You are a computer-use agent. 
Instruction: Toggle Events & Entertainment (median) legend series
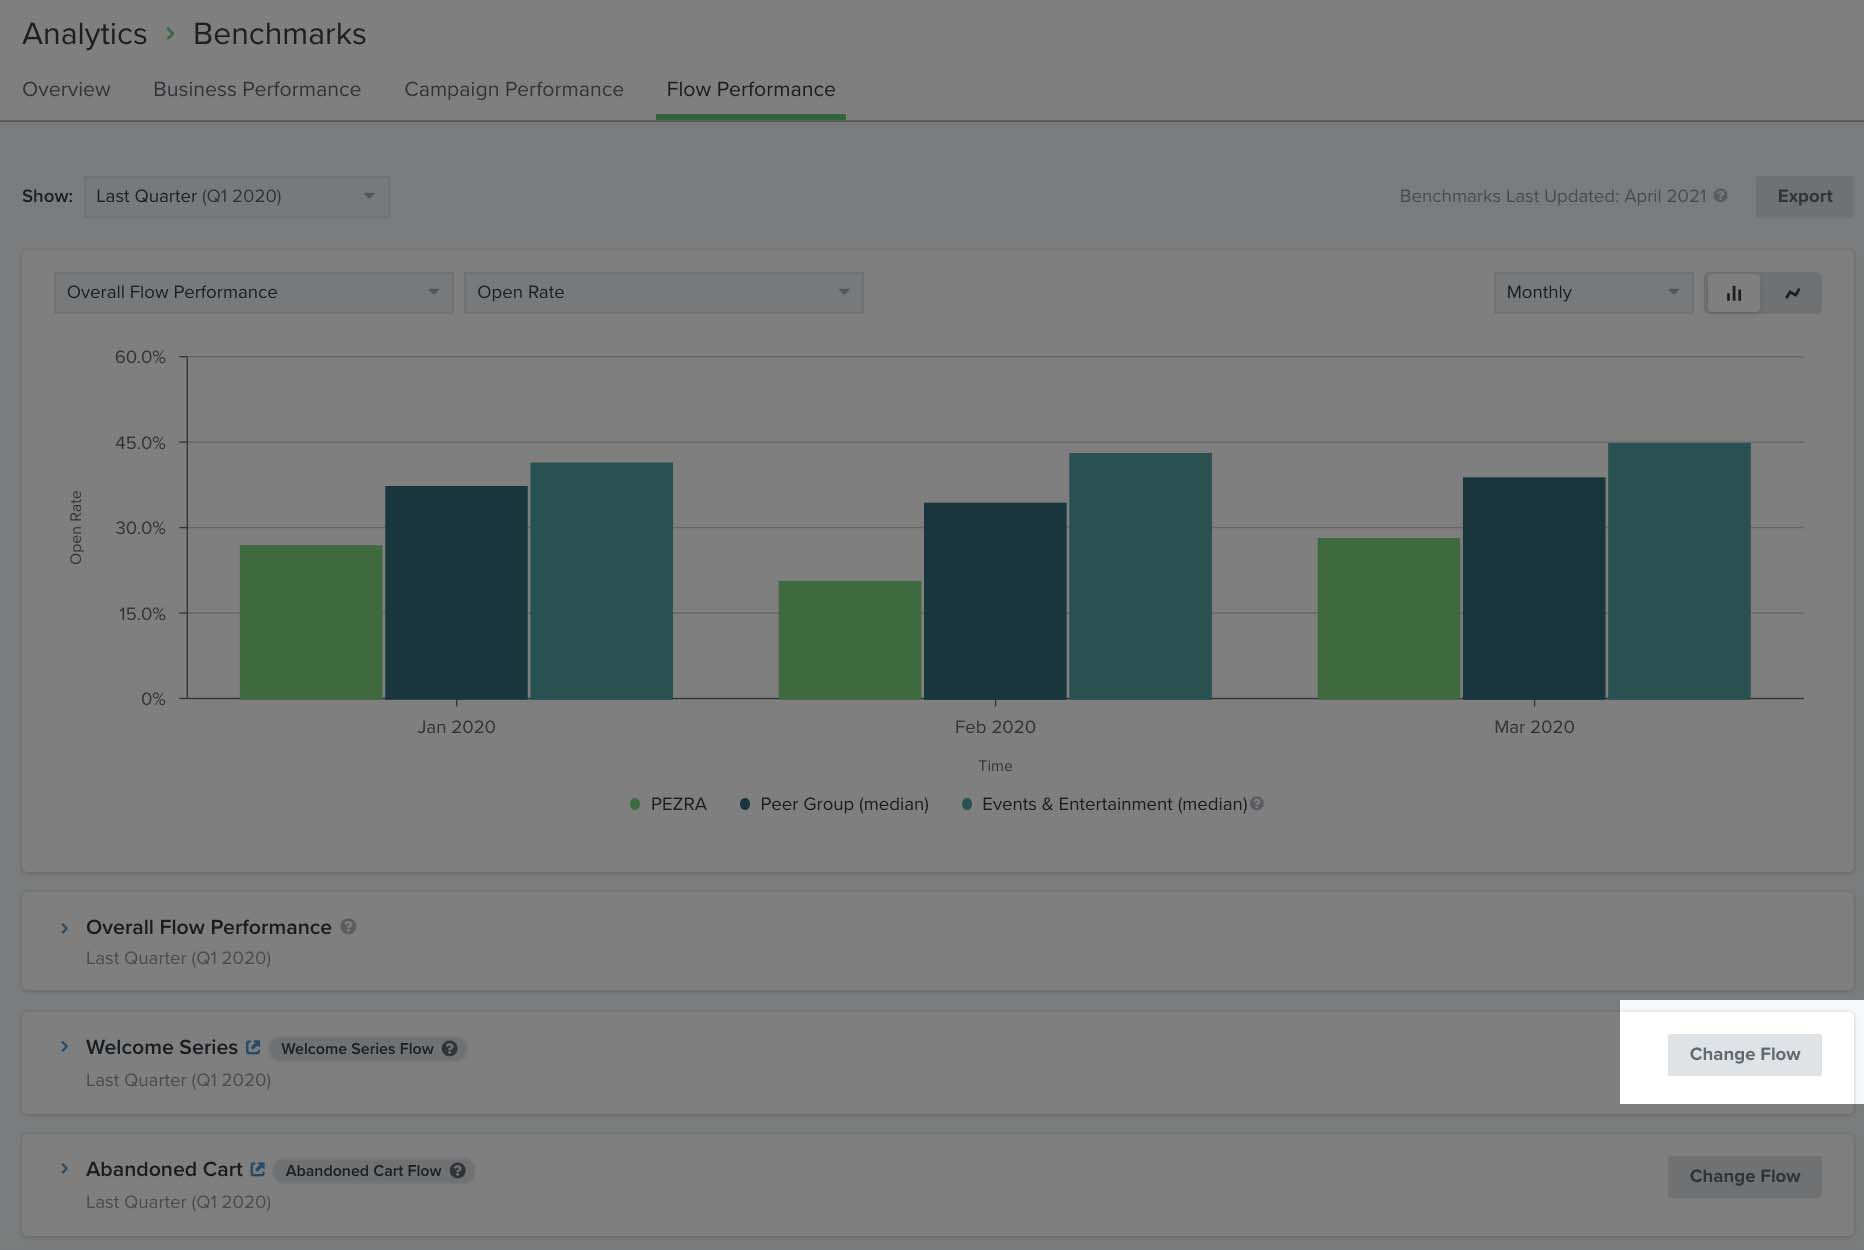1105,804
